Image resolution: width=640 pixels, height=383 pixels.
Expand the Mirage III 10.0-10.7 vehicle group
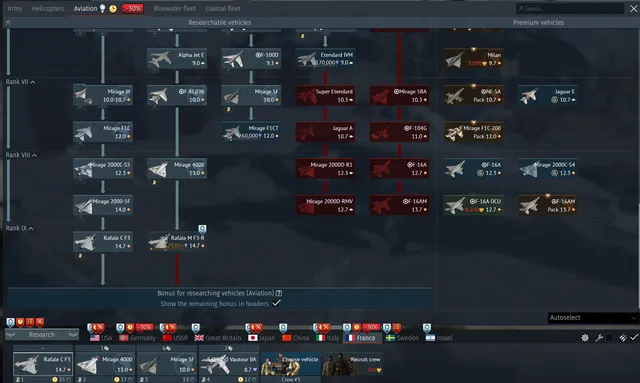[x=103, y=95]
